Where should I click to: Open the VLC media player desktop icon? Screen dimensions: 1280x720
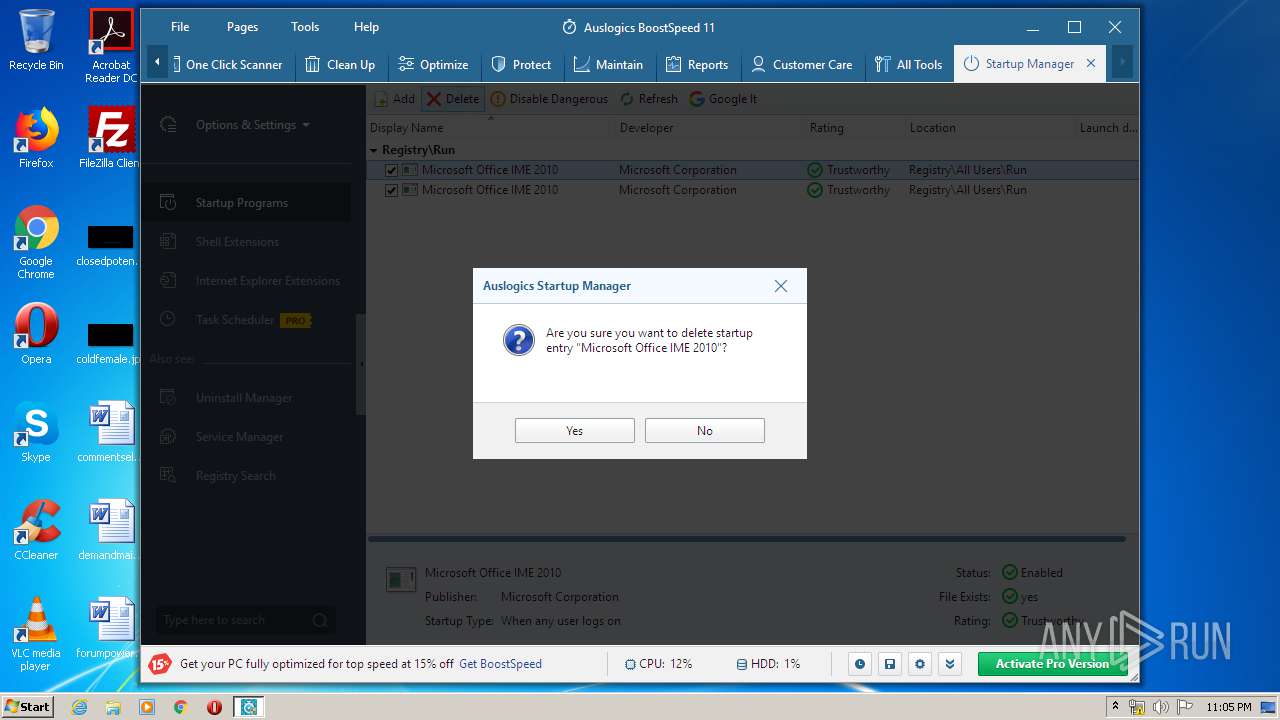tap(36, 634)
